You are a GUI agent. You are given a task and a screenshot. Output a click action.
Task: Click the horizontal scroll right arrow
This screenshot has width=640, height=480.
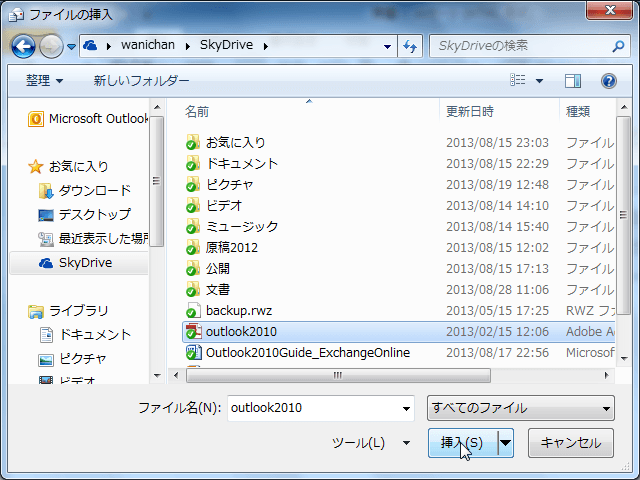[x=607, y=376]
